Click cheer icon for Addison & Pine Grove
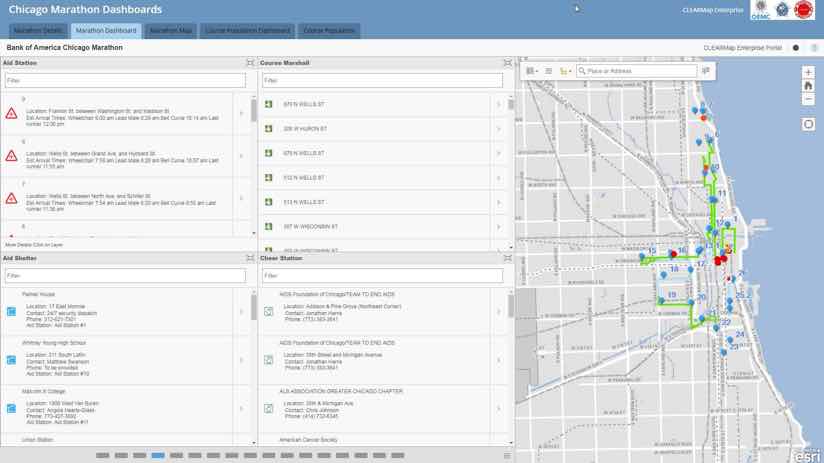 pos(269,312)
